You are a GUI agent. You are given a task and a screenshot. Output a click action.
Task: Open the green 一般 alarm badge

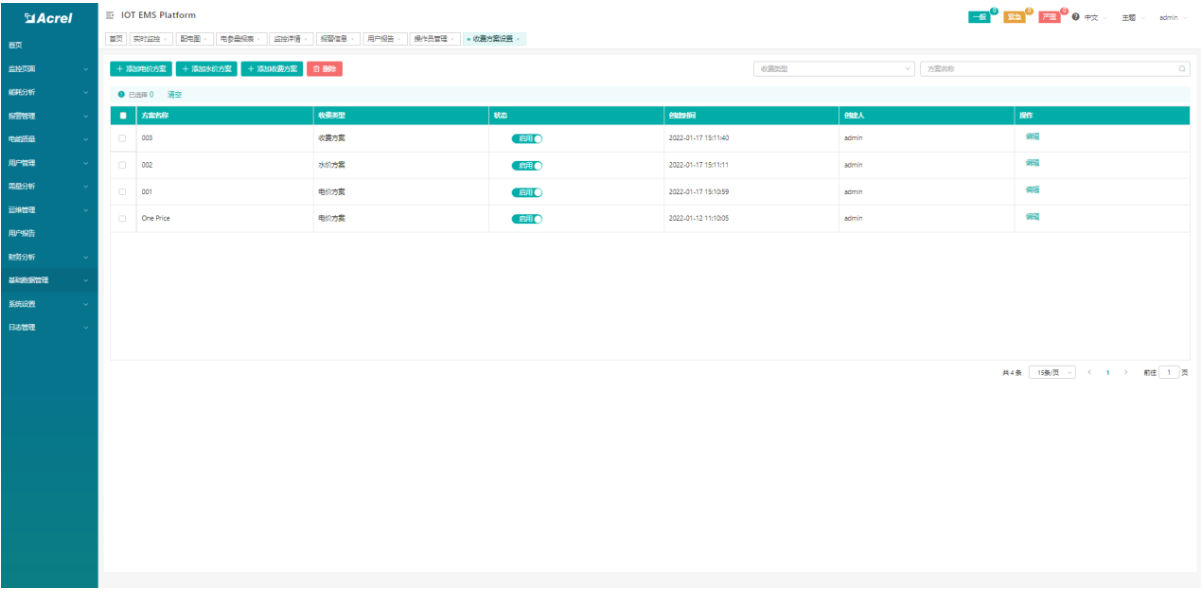[x=979, y=18]
